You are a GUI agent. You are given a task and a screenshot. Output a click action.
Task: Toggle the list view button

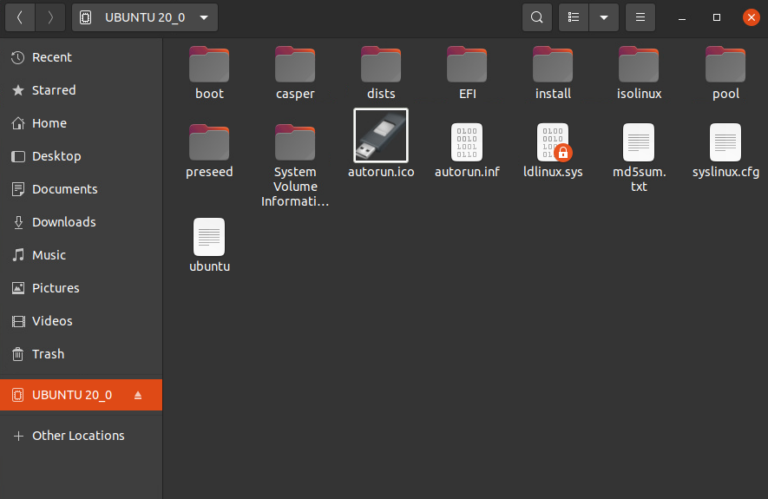point(573,17)
